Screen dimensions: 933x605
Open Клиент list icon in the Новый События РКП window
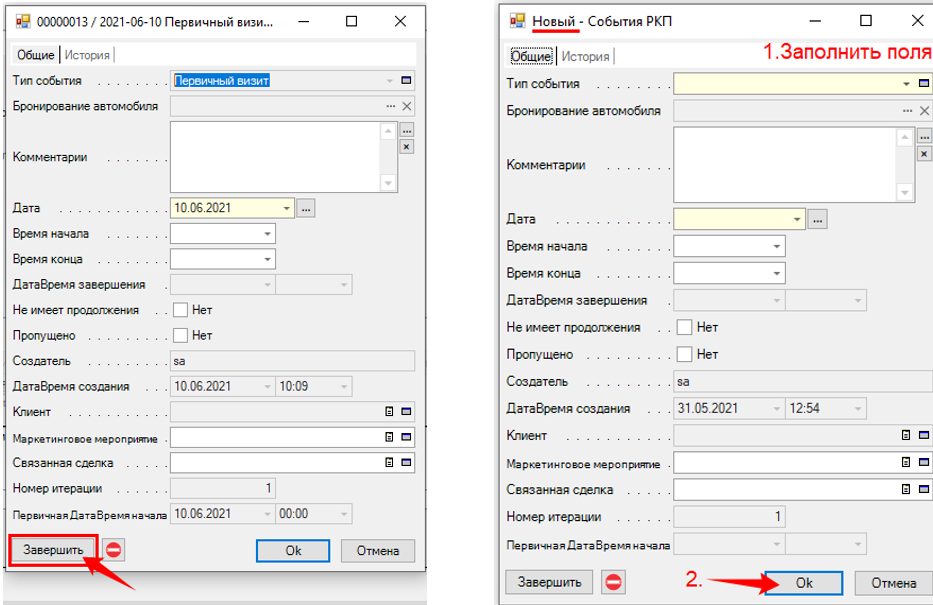907,435
